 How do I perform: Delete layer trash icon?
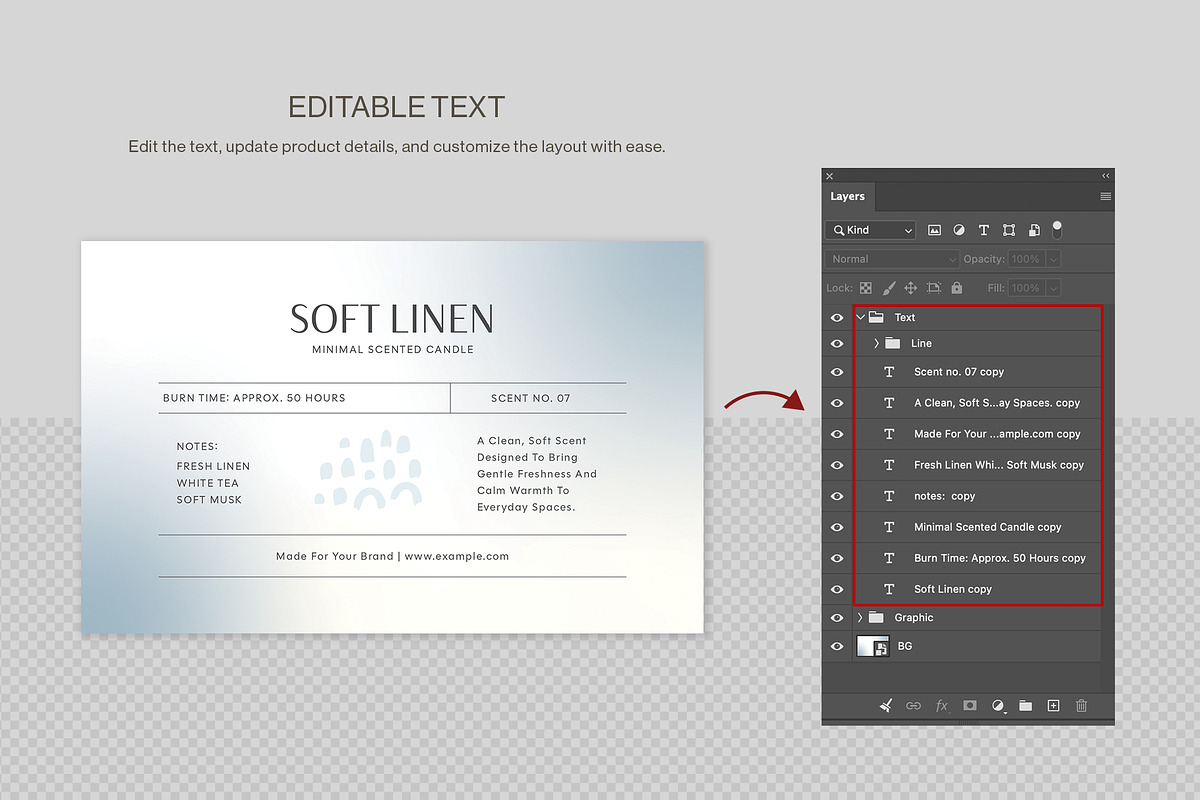tap(1081, 705)
